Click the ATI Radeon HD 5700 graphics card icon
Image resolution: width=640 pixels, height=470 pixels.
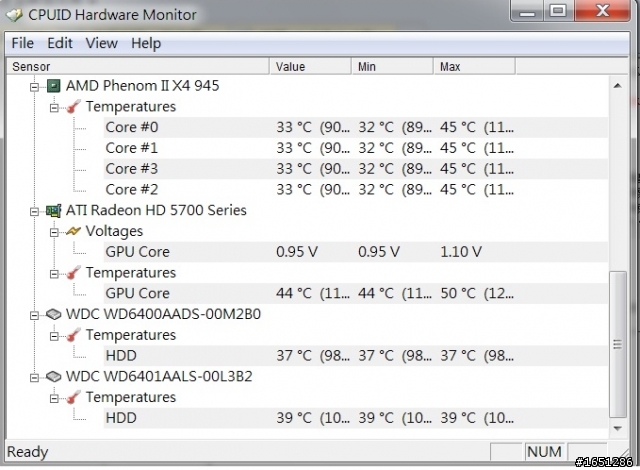click(x=53, y=211)
